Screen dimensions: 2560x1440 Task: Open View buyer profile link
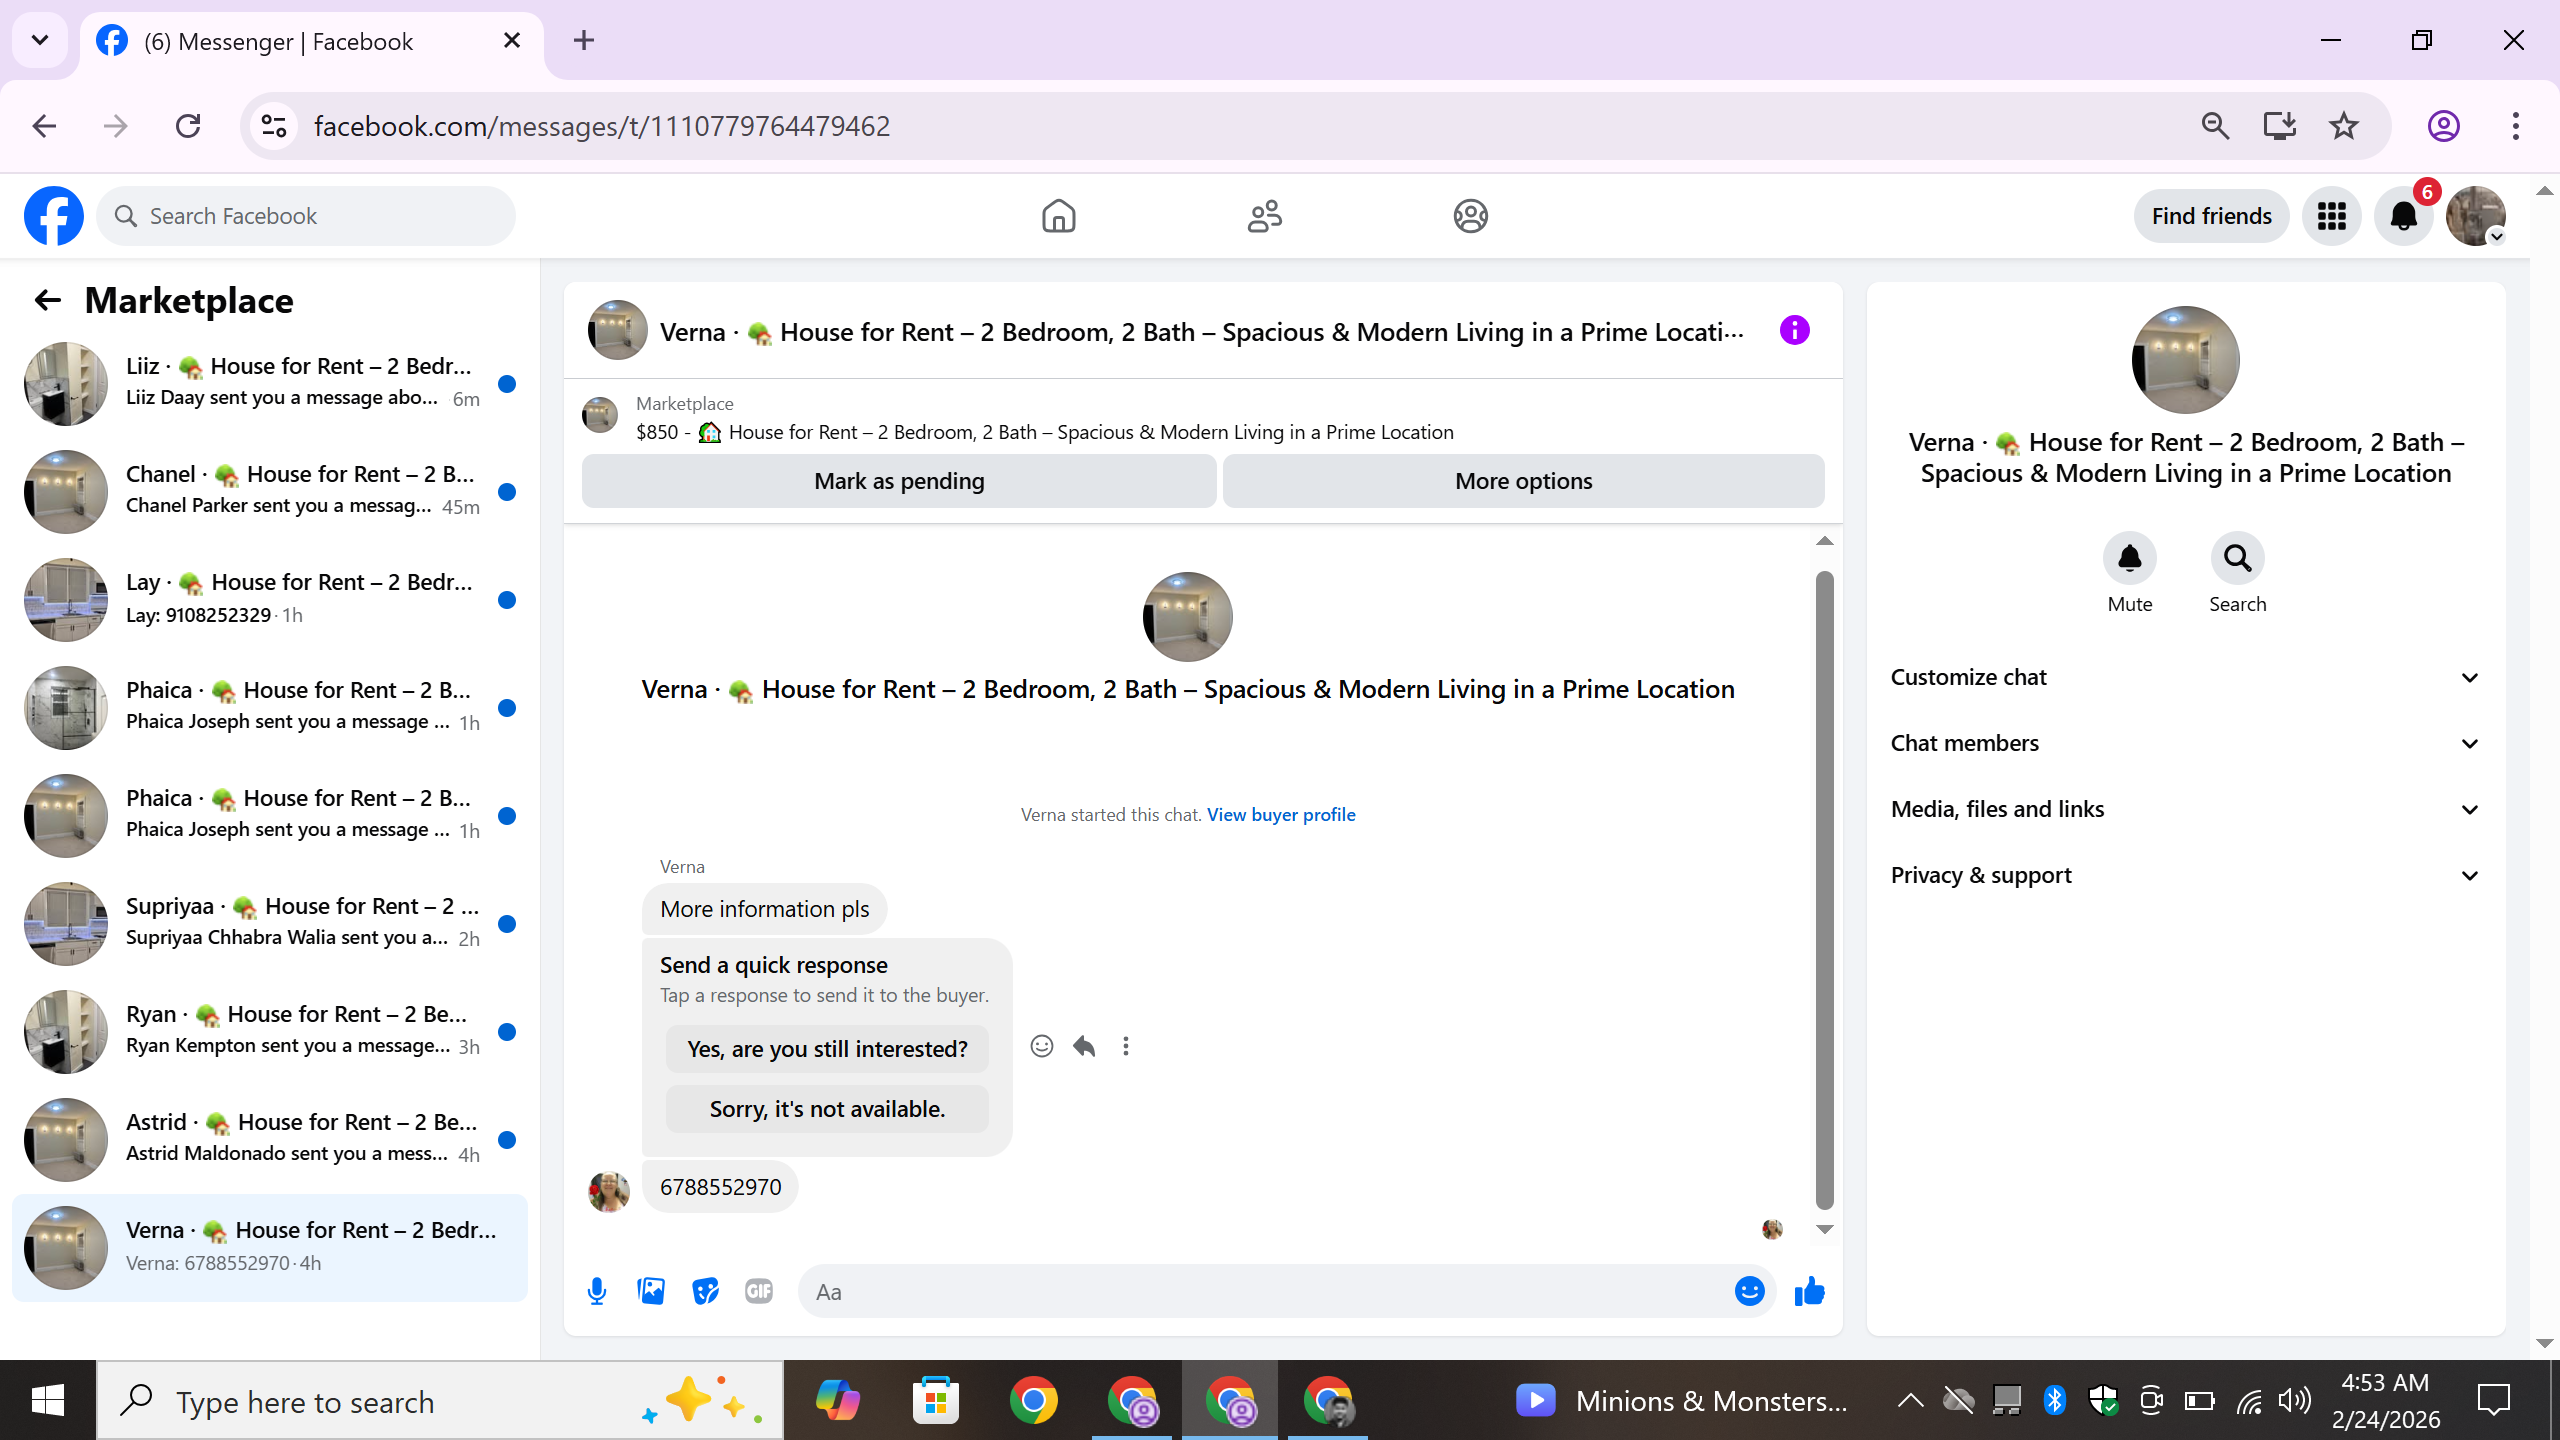(1281, 814)
